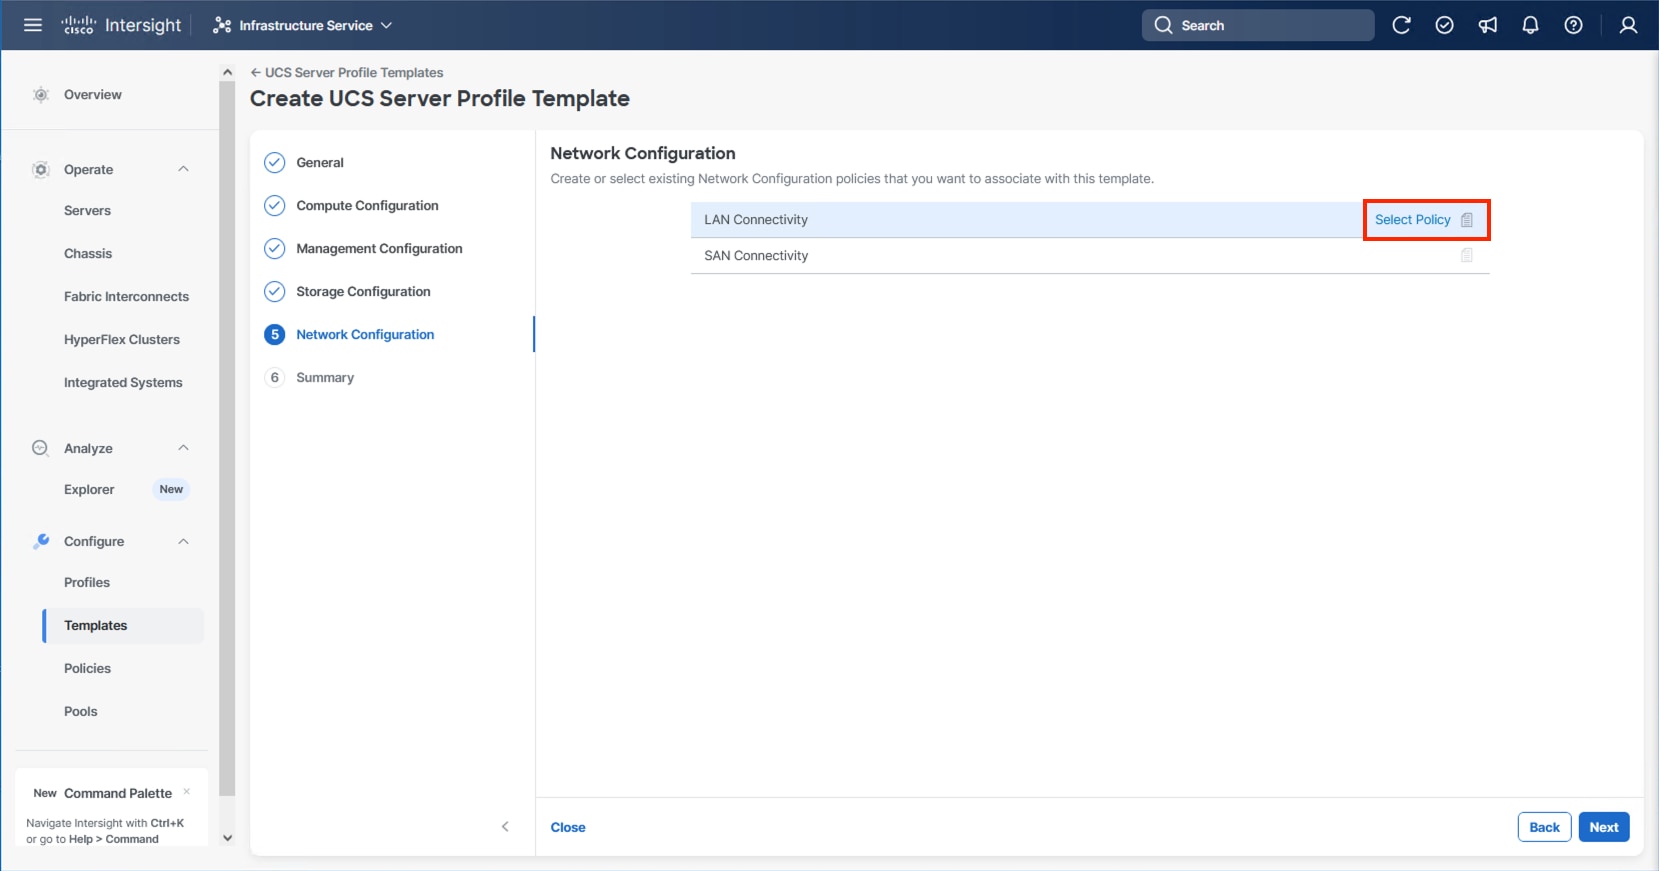Click the Overview sidebar icon
This screenshot has width=1659, height=871.
(41, 95)
